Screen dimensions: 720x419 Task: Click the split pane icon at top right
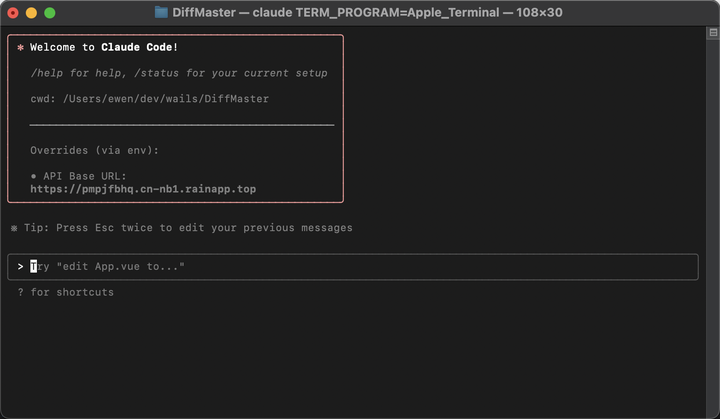pos(713,33)
